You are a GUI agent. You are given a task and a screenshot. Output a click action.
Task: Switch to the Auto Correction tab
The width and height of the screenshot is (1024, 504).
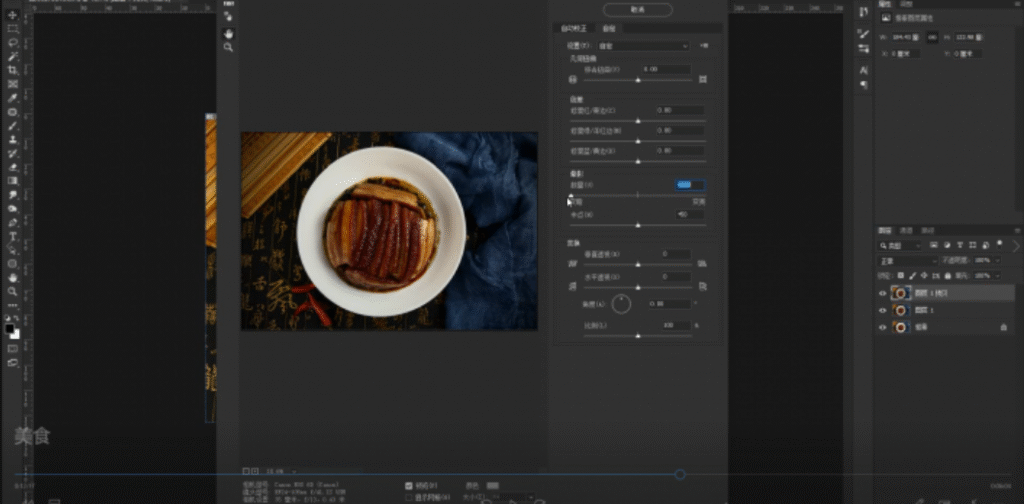tap(574, 29)
